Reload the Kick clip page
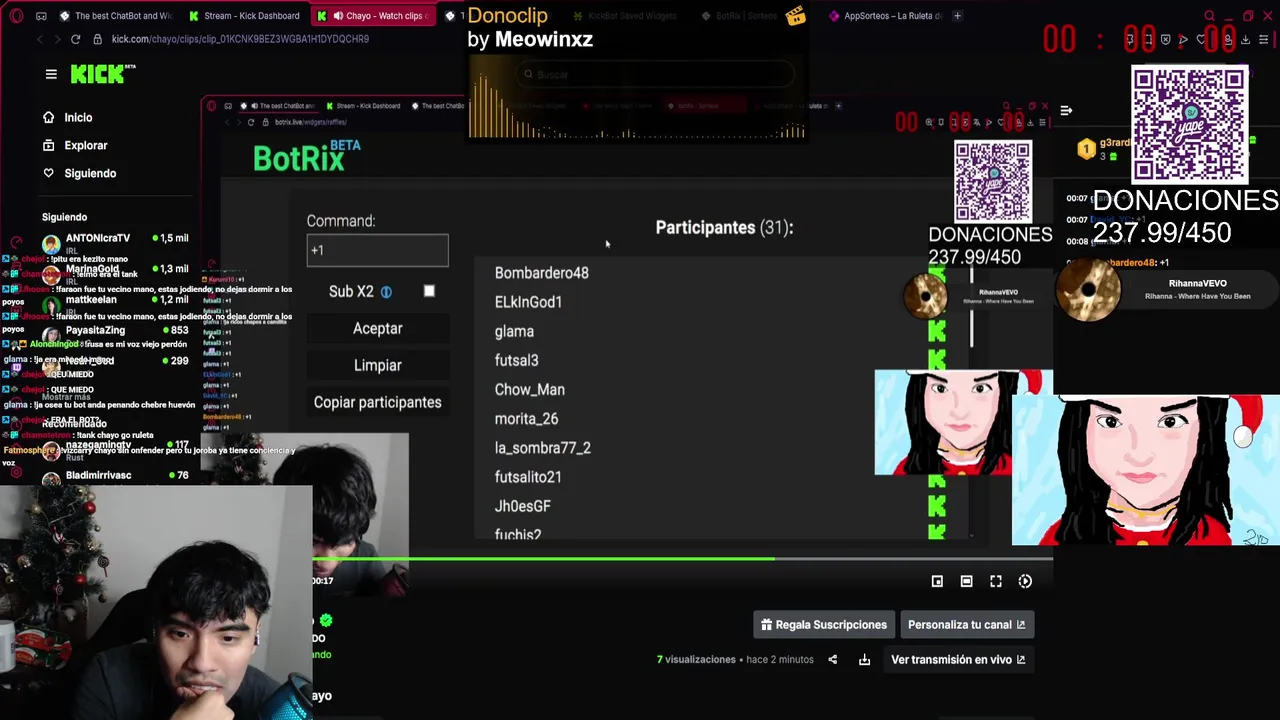This screenshot has width=1280, height=720. pos(75,39)
